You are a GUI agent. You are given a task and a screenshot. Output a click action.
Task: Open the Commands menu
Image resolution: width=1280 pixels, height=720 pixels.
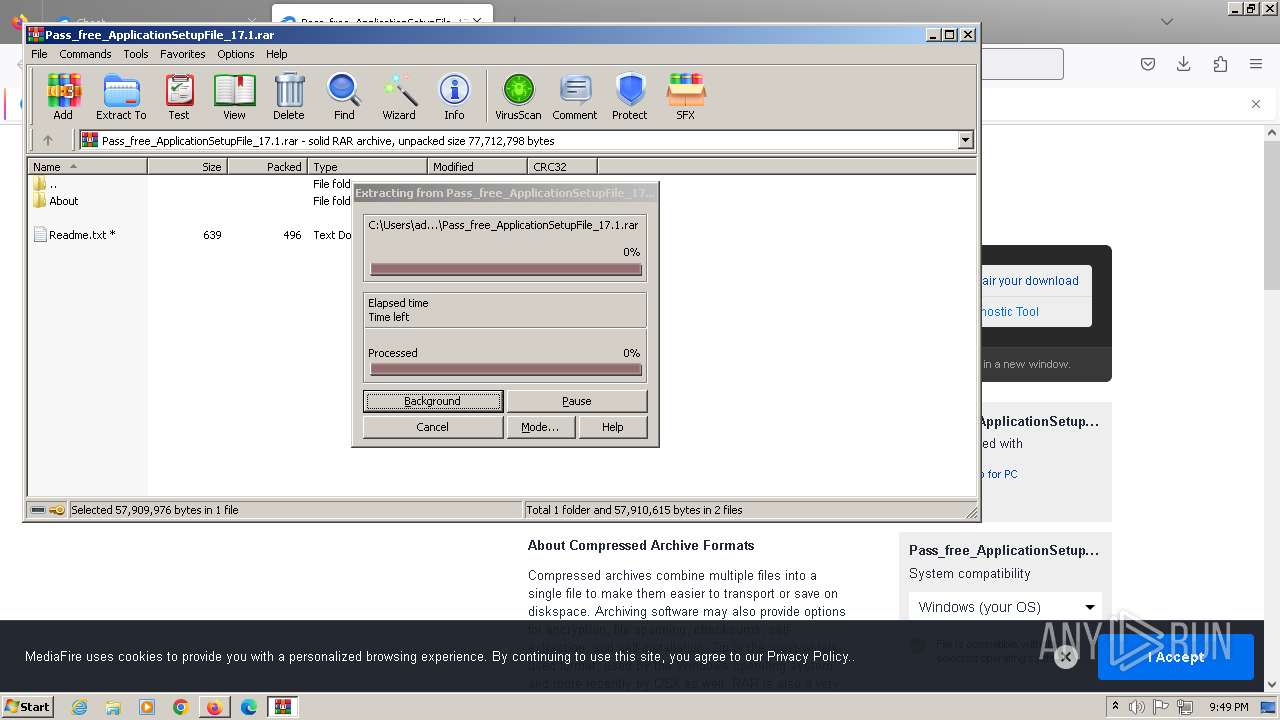85,54
